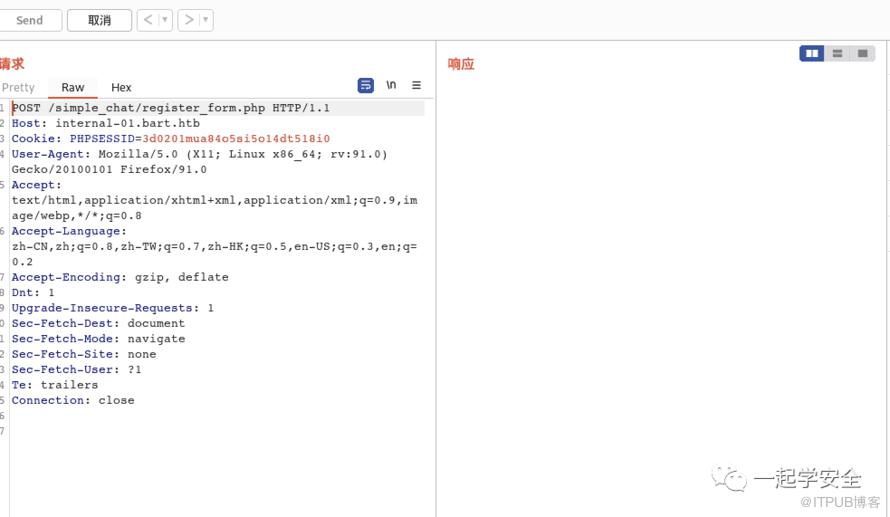The image size is (890, 517).
Task: Open the forward history dropdown arrow
Action: (206, 20)
